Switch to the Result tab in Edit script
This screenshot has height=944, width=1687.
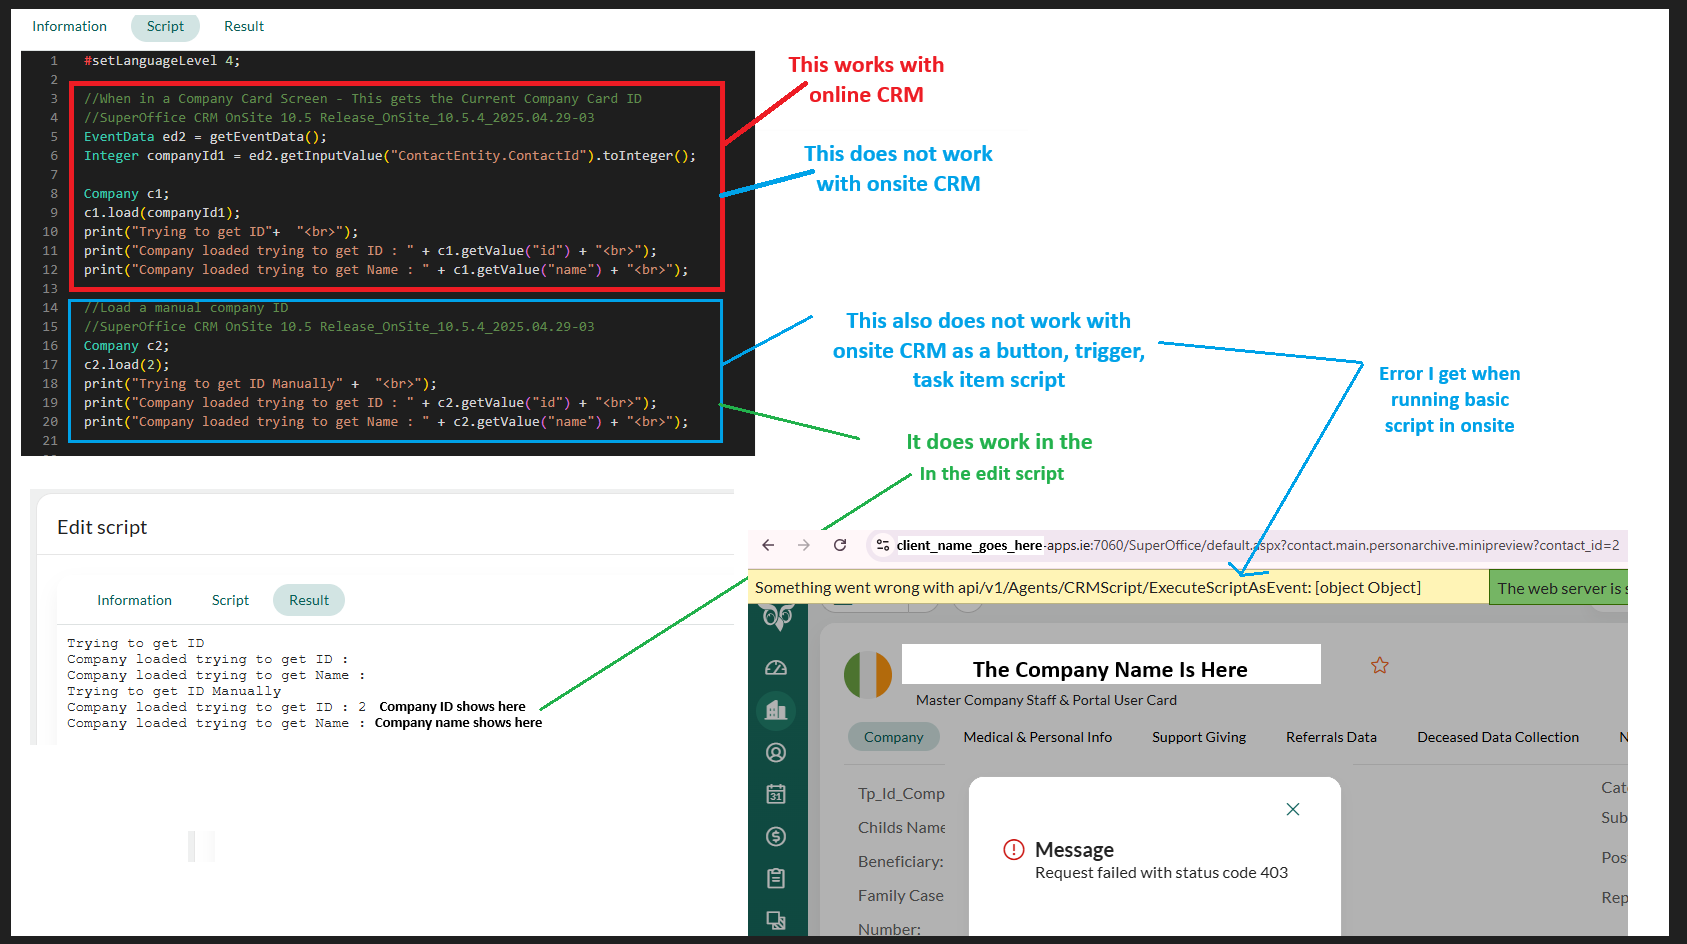(x=308, y=600)
